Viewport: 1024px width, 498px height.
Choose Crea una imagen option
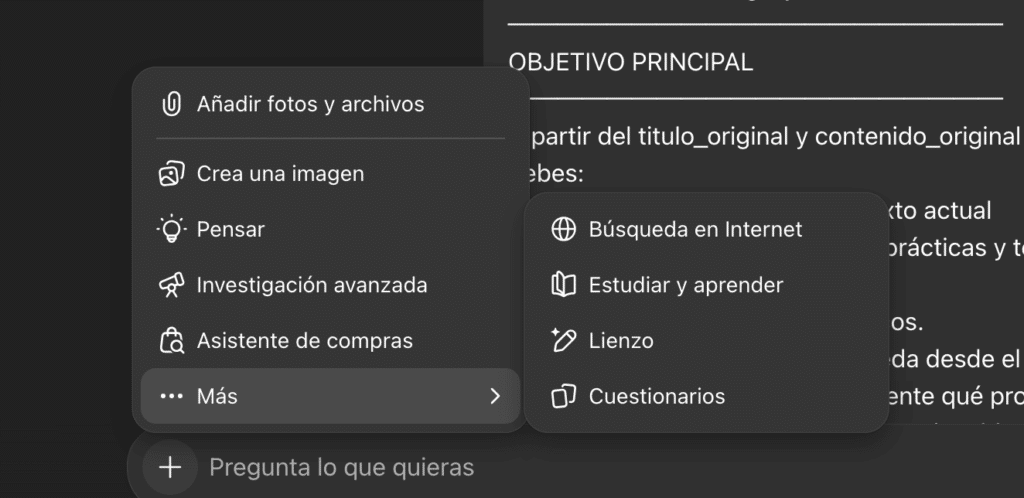click(x=330, y=174)
